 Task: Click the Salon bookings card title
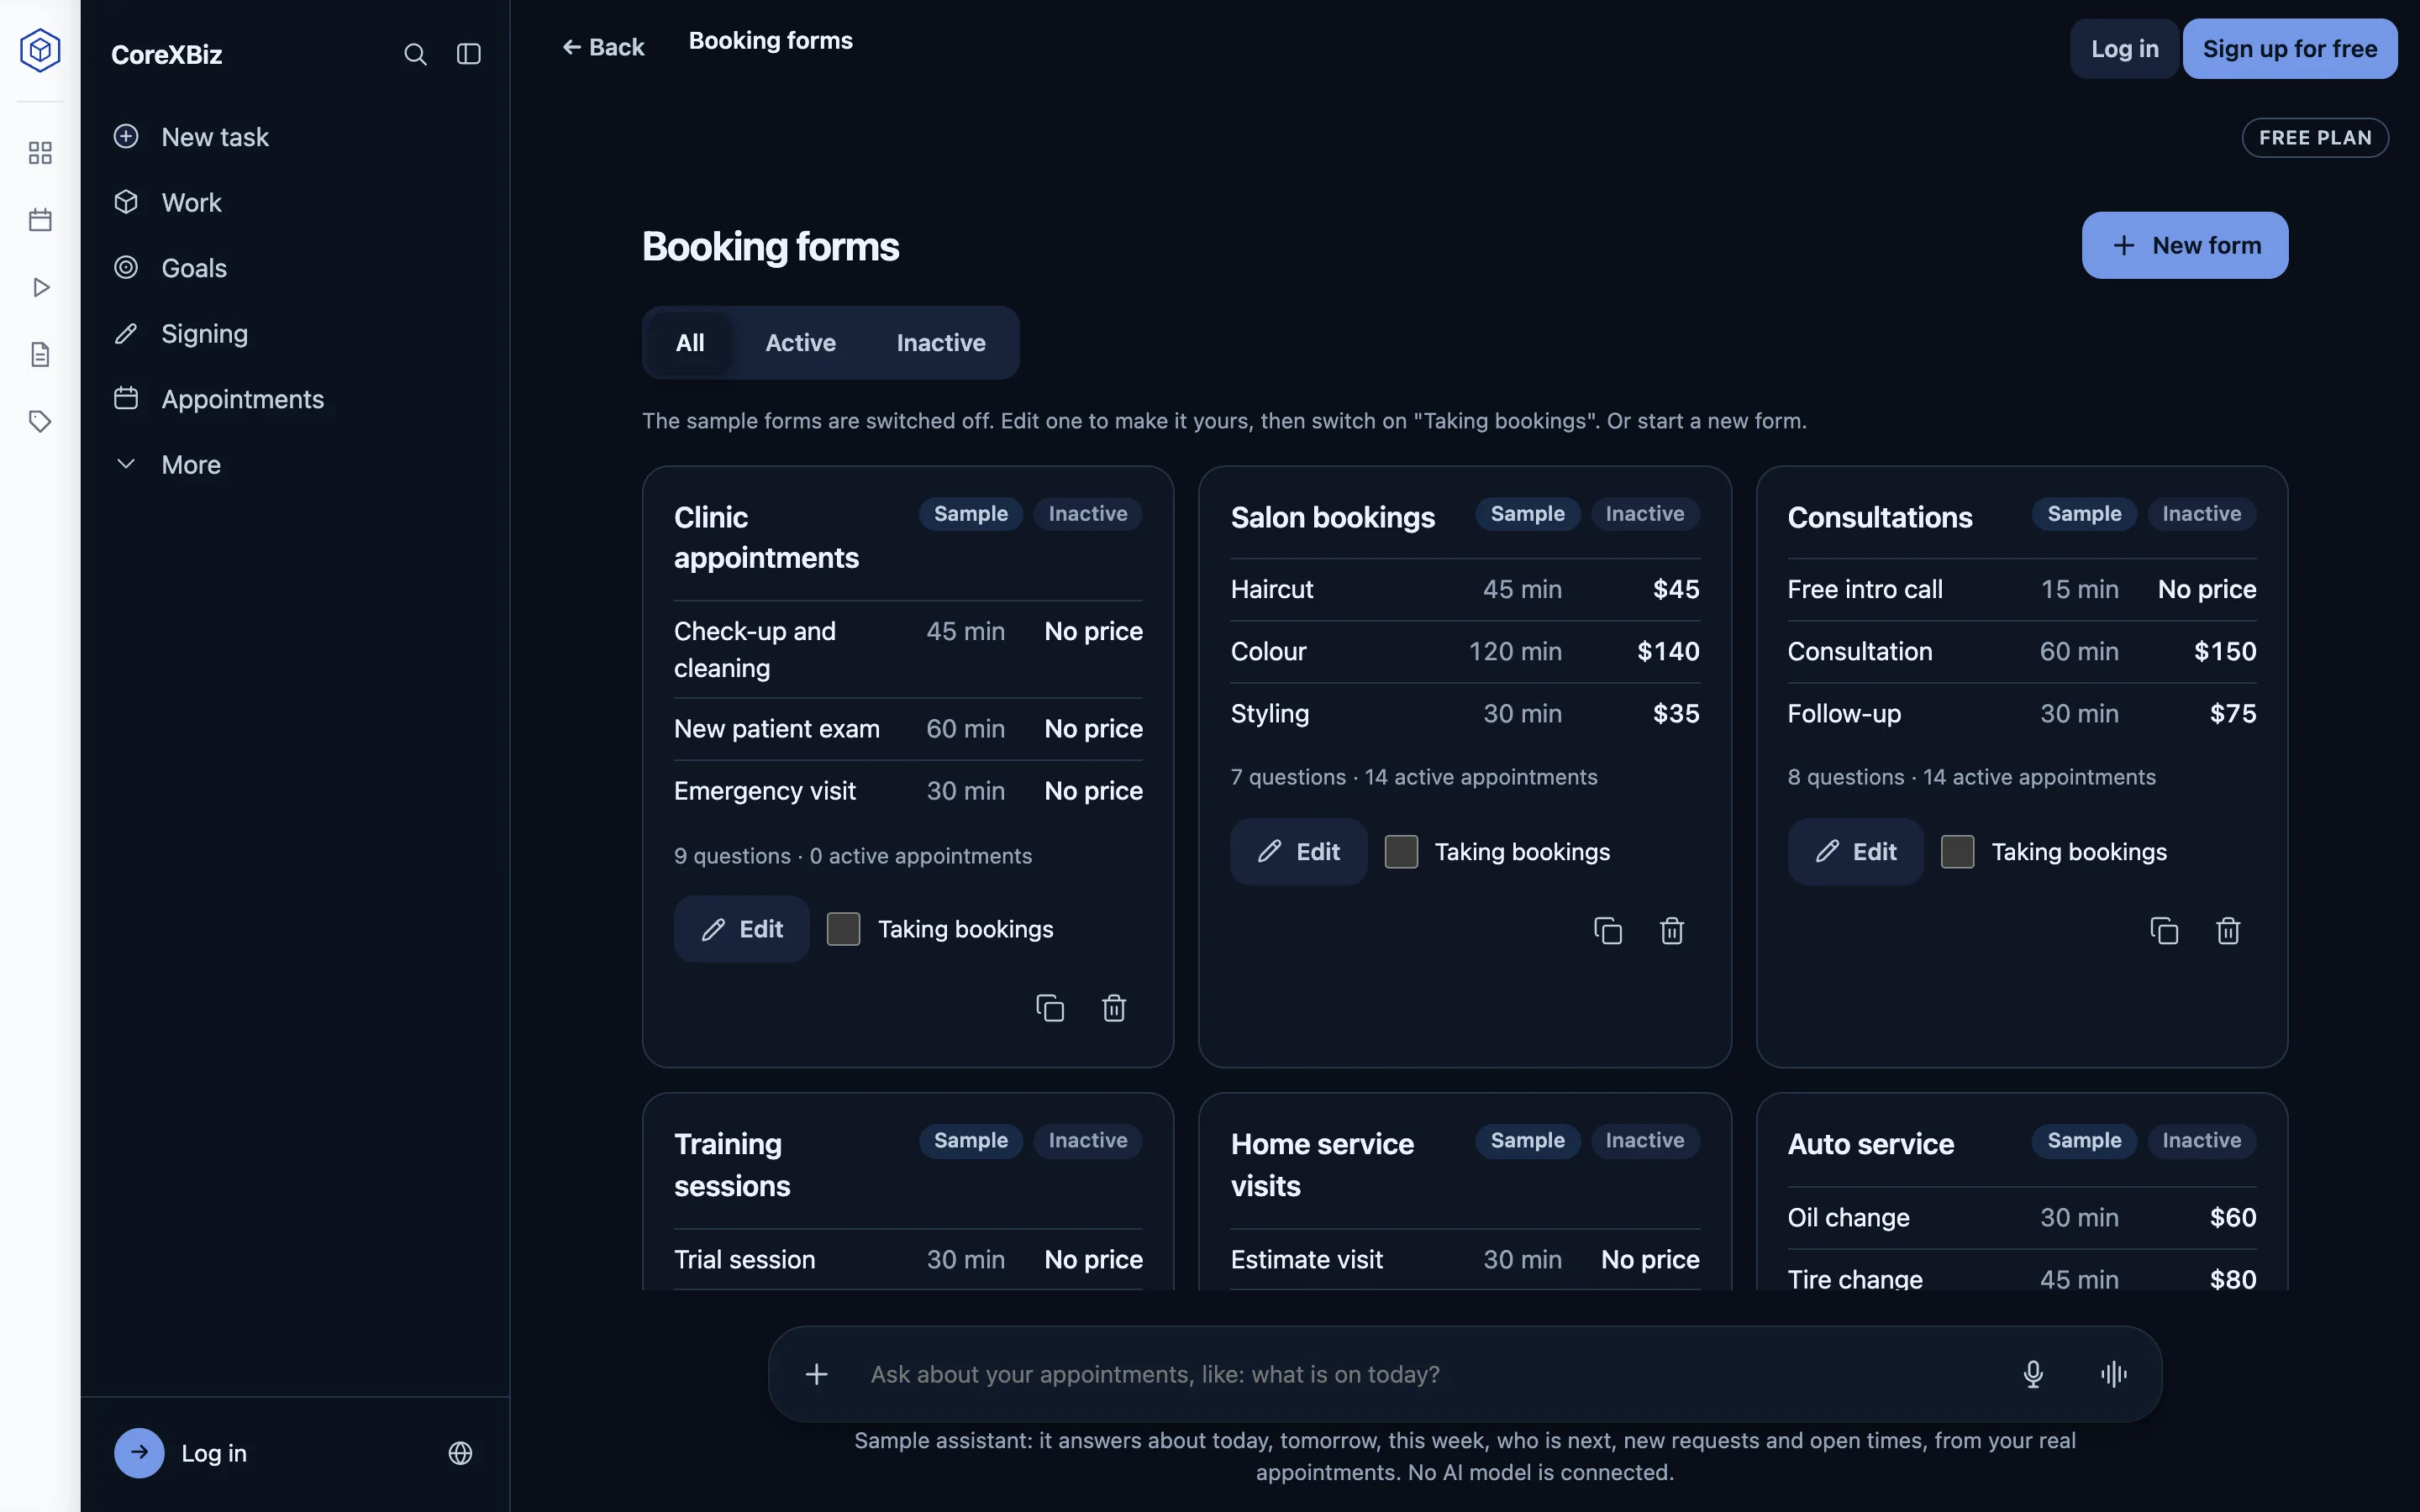(1333, 517)
